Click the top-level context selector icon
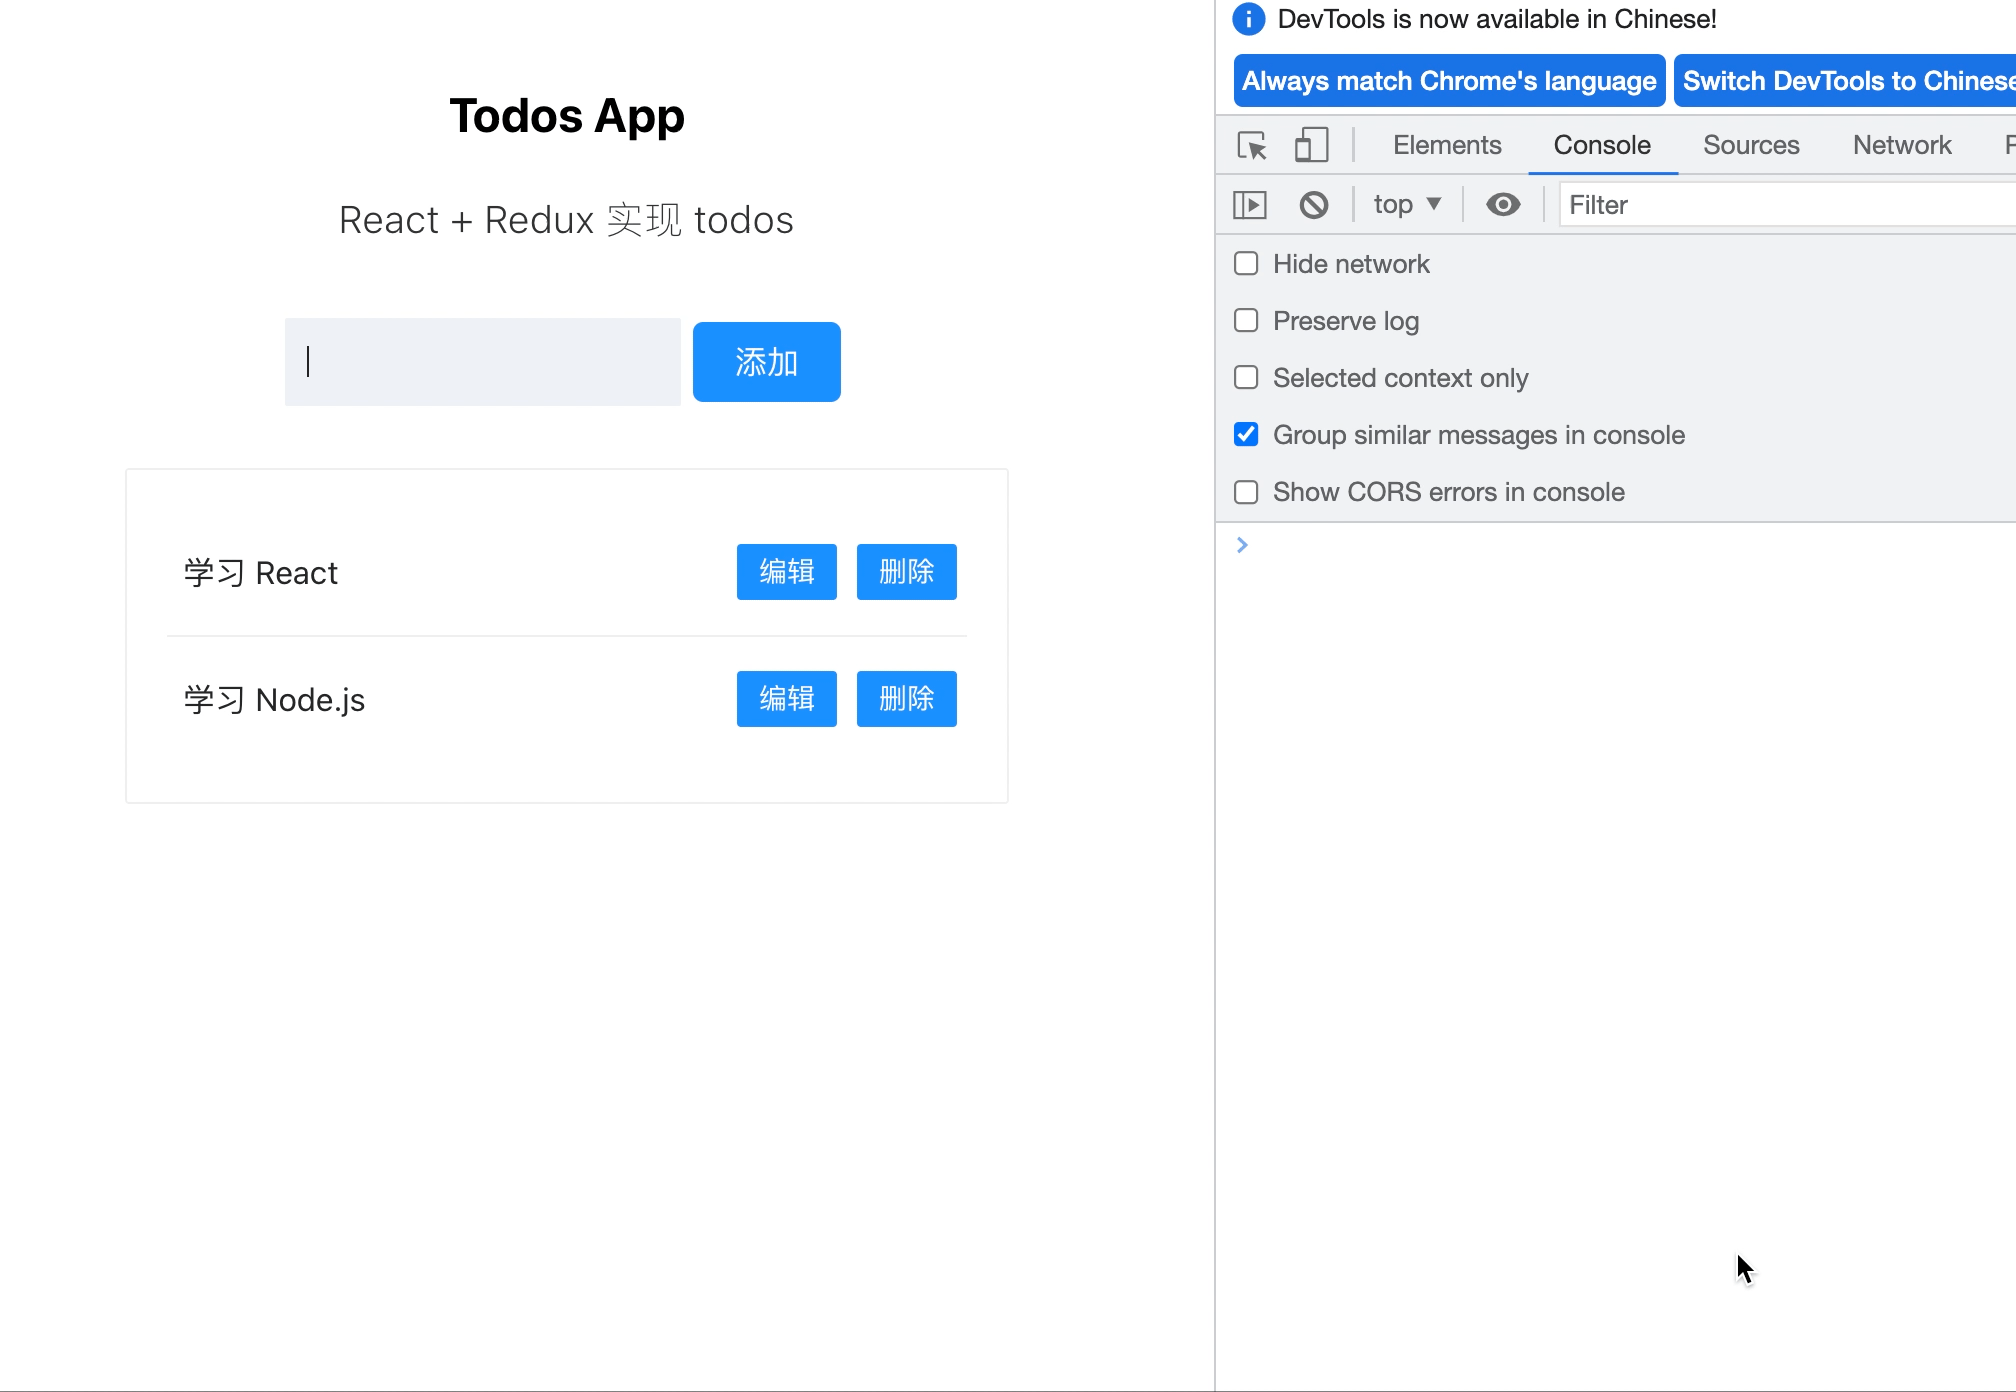2016x1392 pixels. point(1405,204)
